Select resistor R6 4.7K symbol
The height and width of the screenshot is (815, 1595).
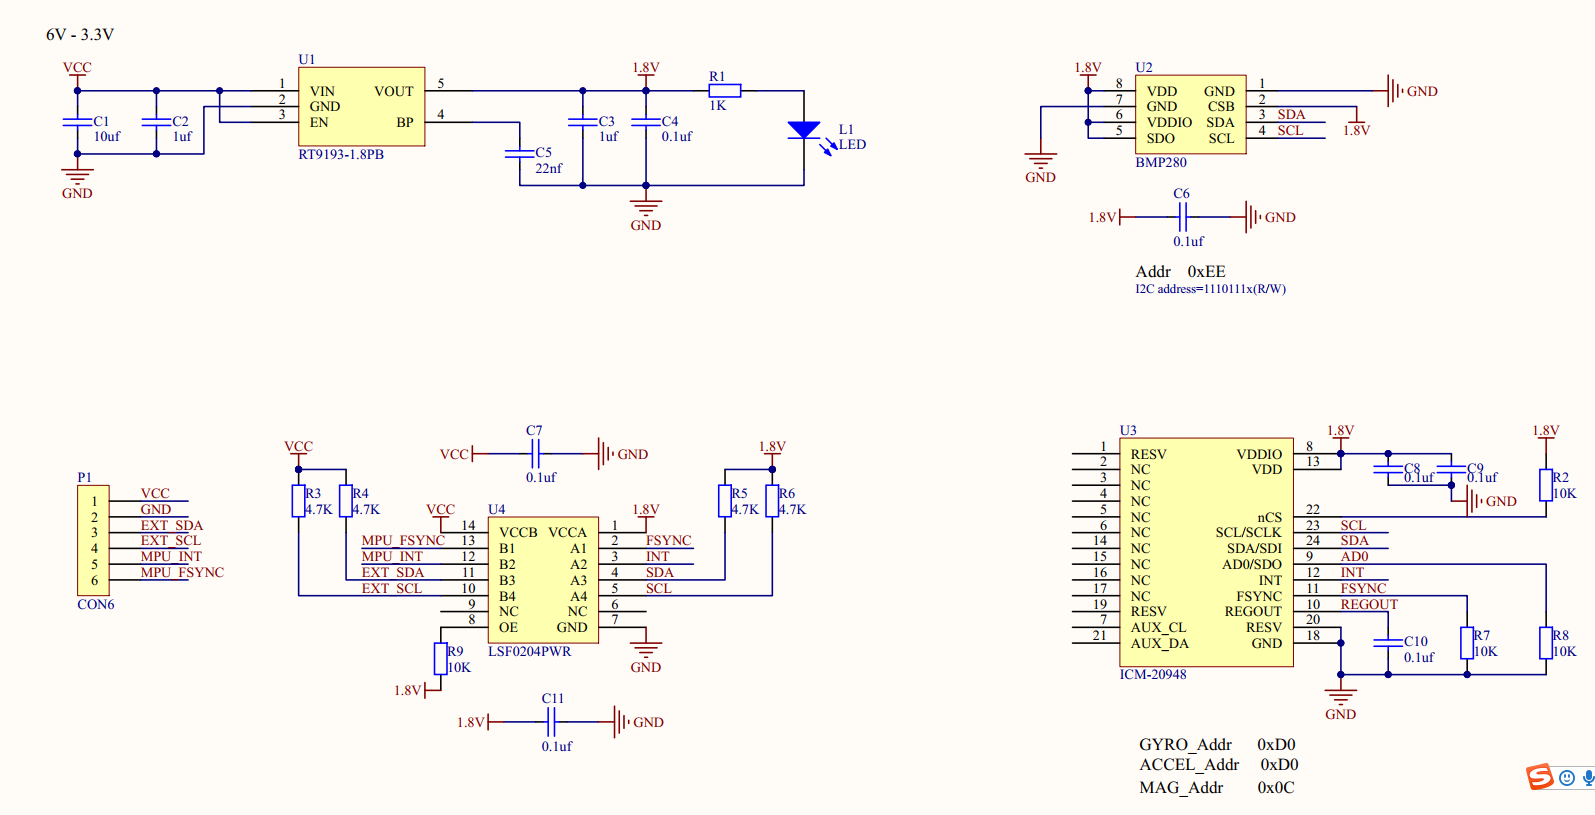coord(772,501)
